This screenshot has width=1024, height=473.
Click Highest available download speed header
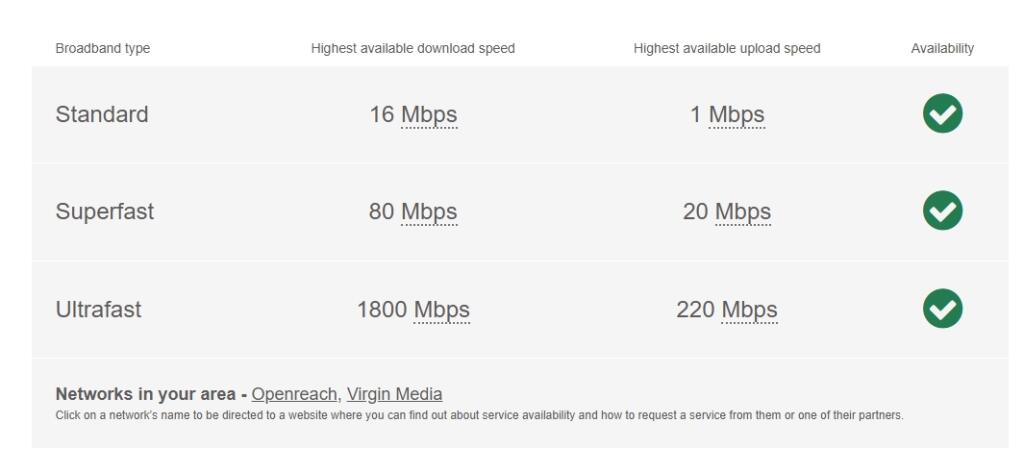tap(413, 48)
